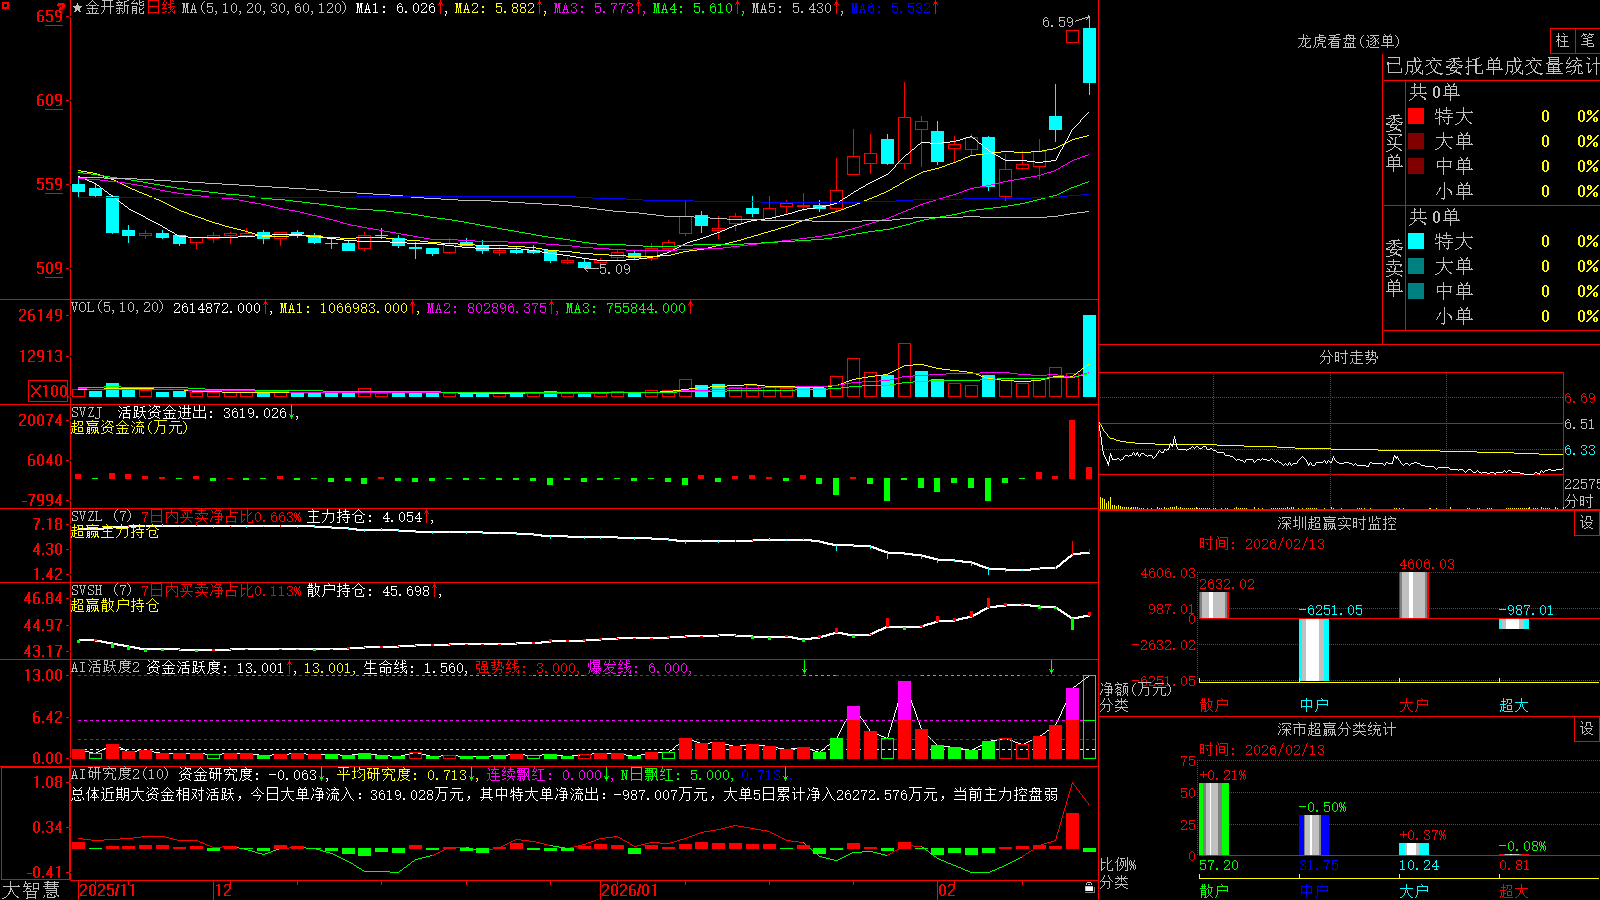
Task: Click the small red square icon at top-left corner
Action: click(6, 6)
